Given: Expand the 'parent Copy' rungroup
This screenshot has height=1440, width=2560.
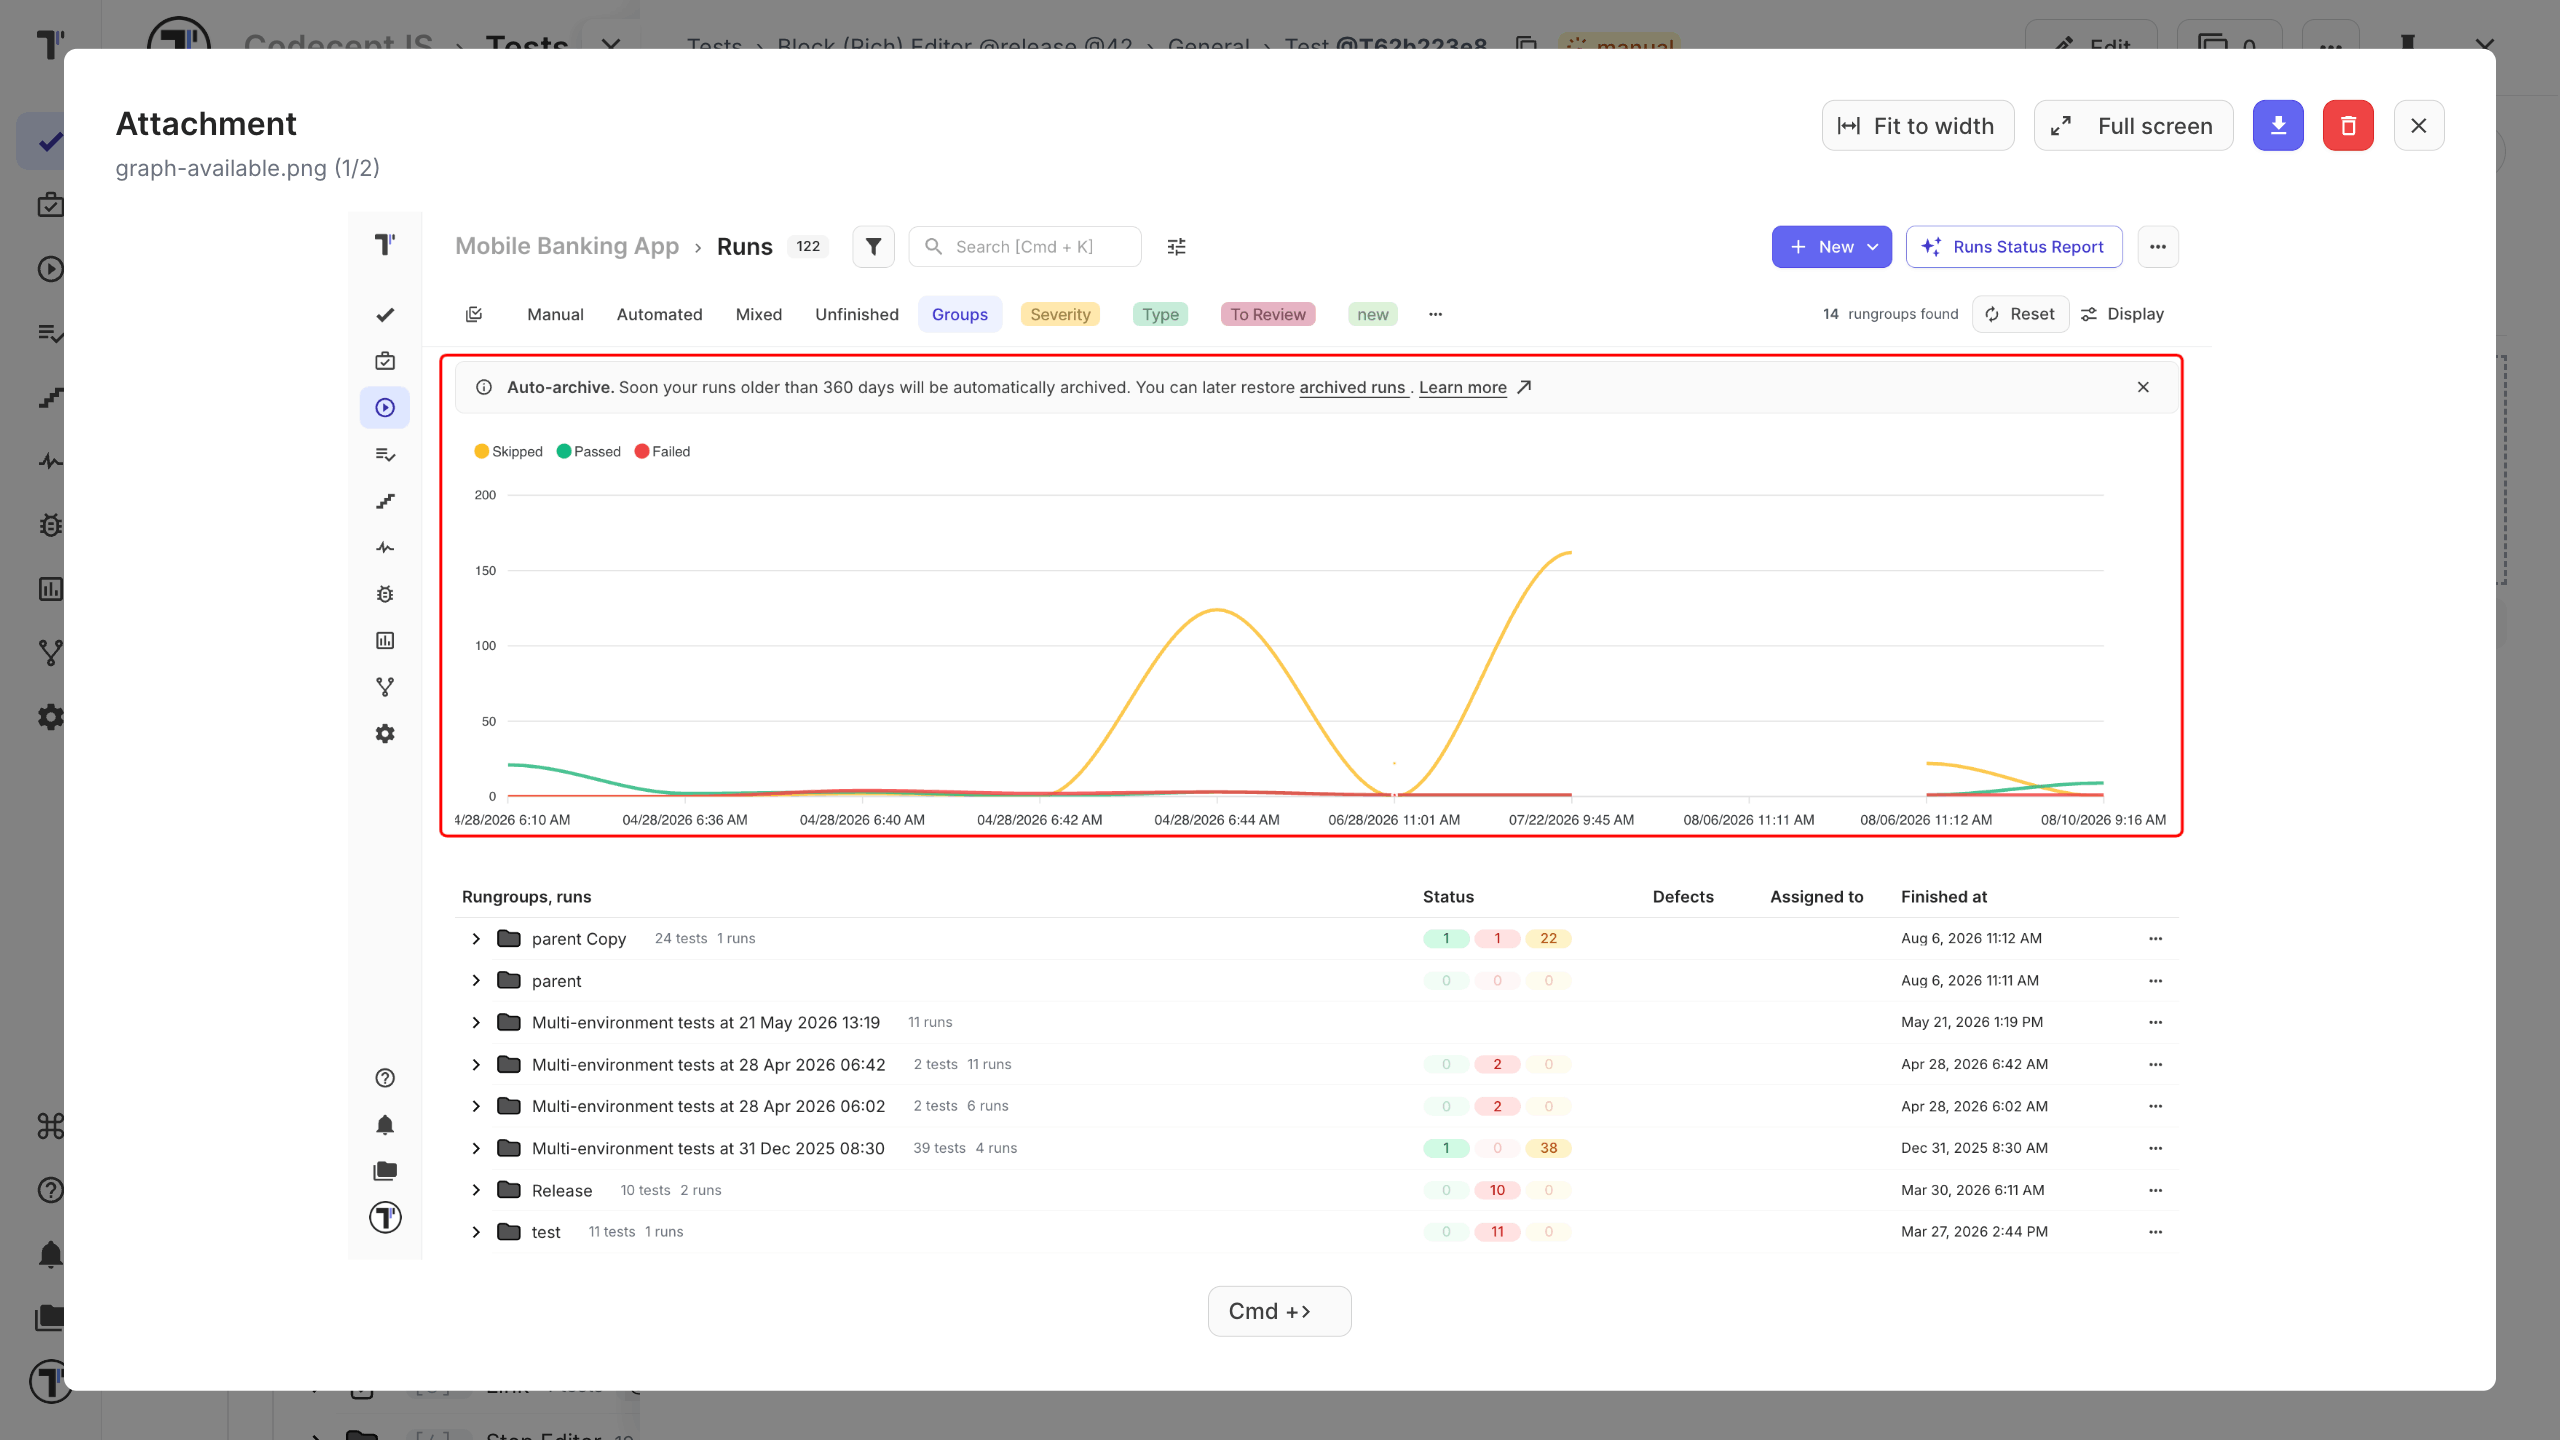Looking at the screenshot, I should (x=476, y=939).
